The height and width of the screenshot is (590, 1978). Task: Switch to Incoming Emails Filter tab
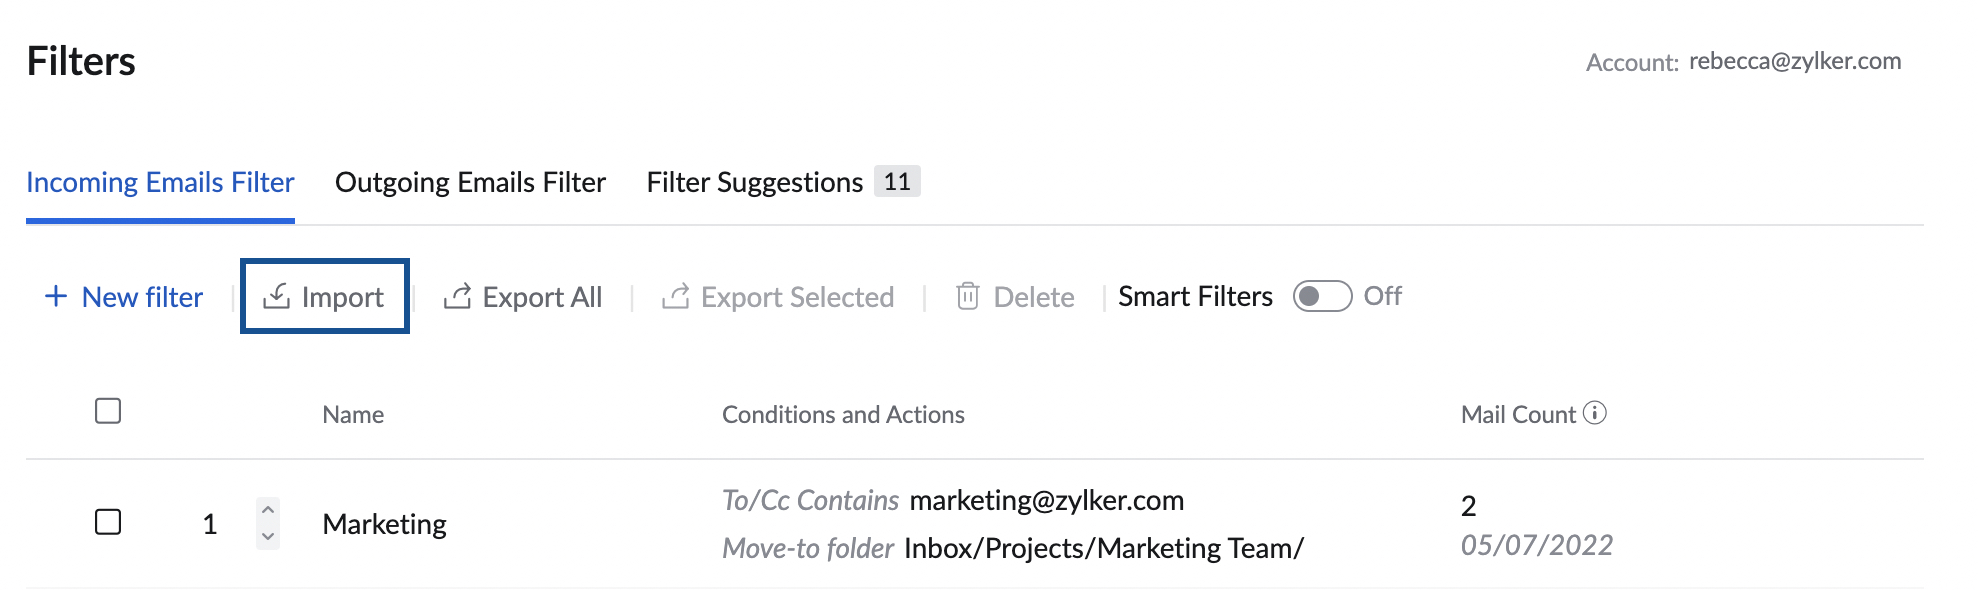tap(160, 182)
